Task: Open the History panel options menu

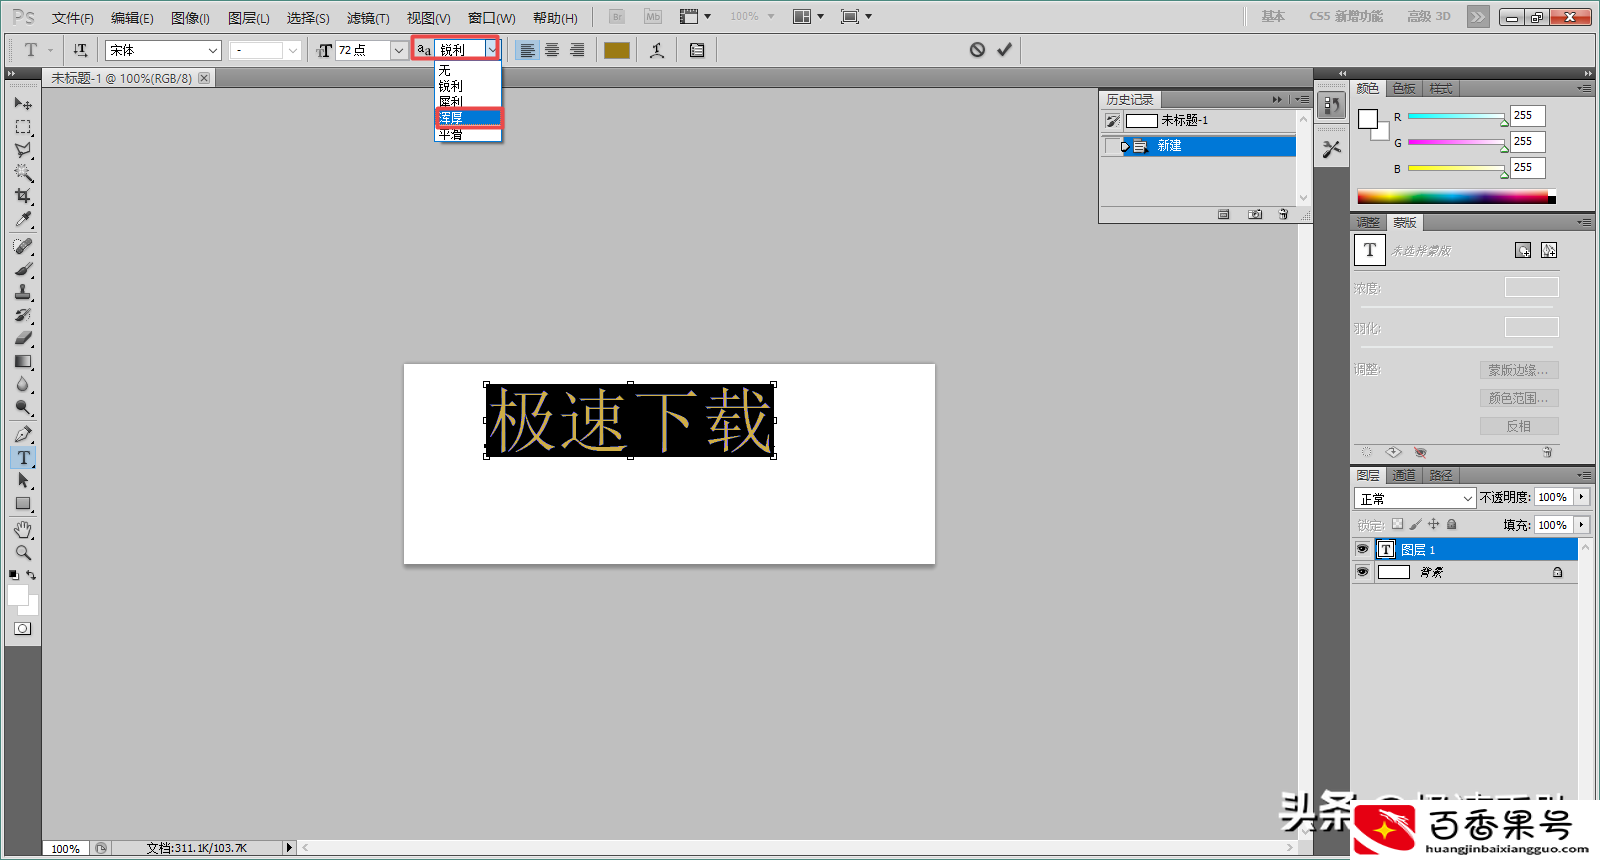Action: tap(1301, 99)
